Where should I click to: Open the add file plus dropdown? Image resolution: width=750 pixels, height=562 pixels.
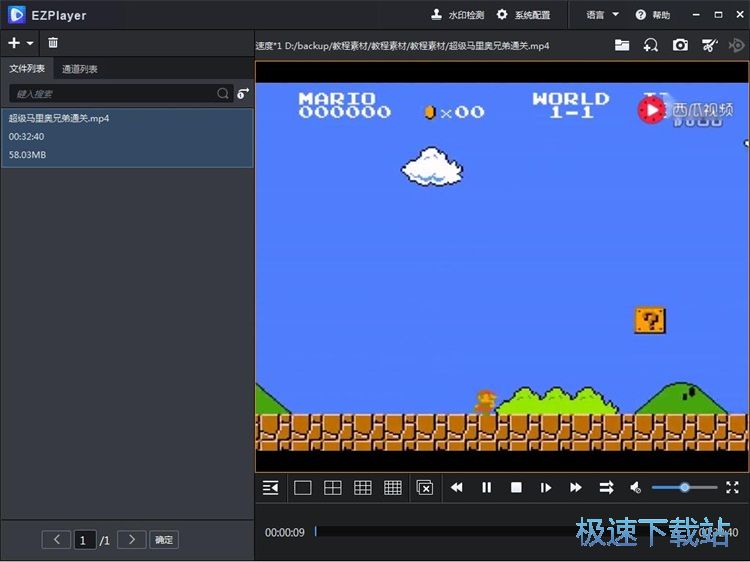[20, 43]
